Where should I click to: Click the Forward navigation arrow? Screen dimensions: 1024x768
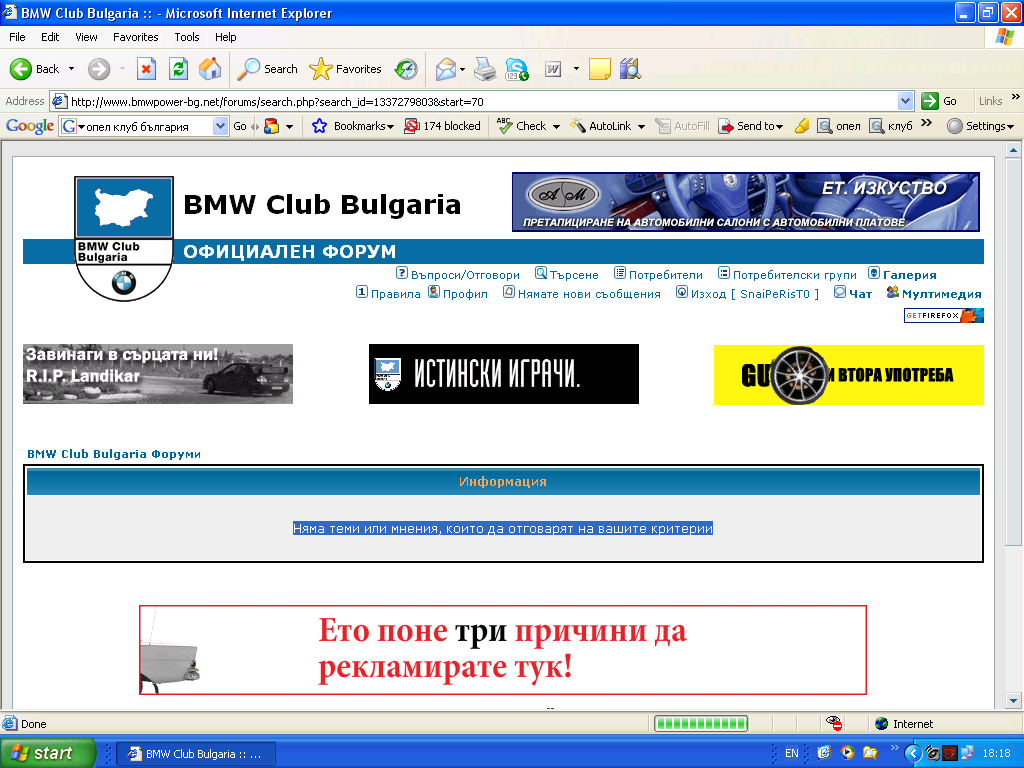pos(99,69)
